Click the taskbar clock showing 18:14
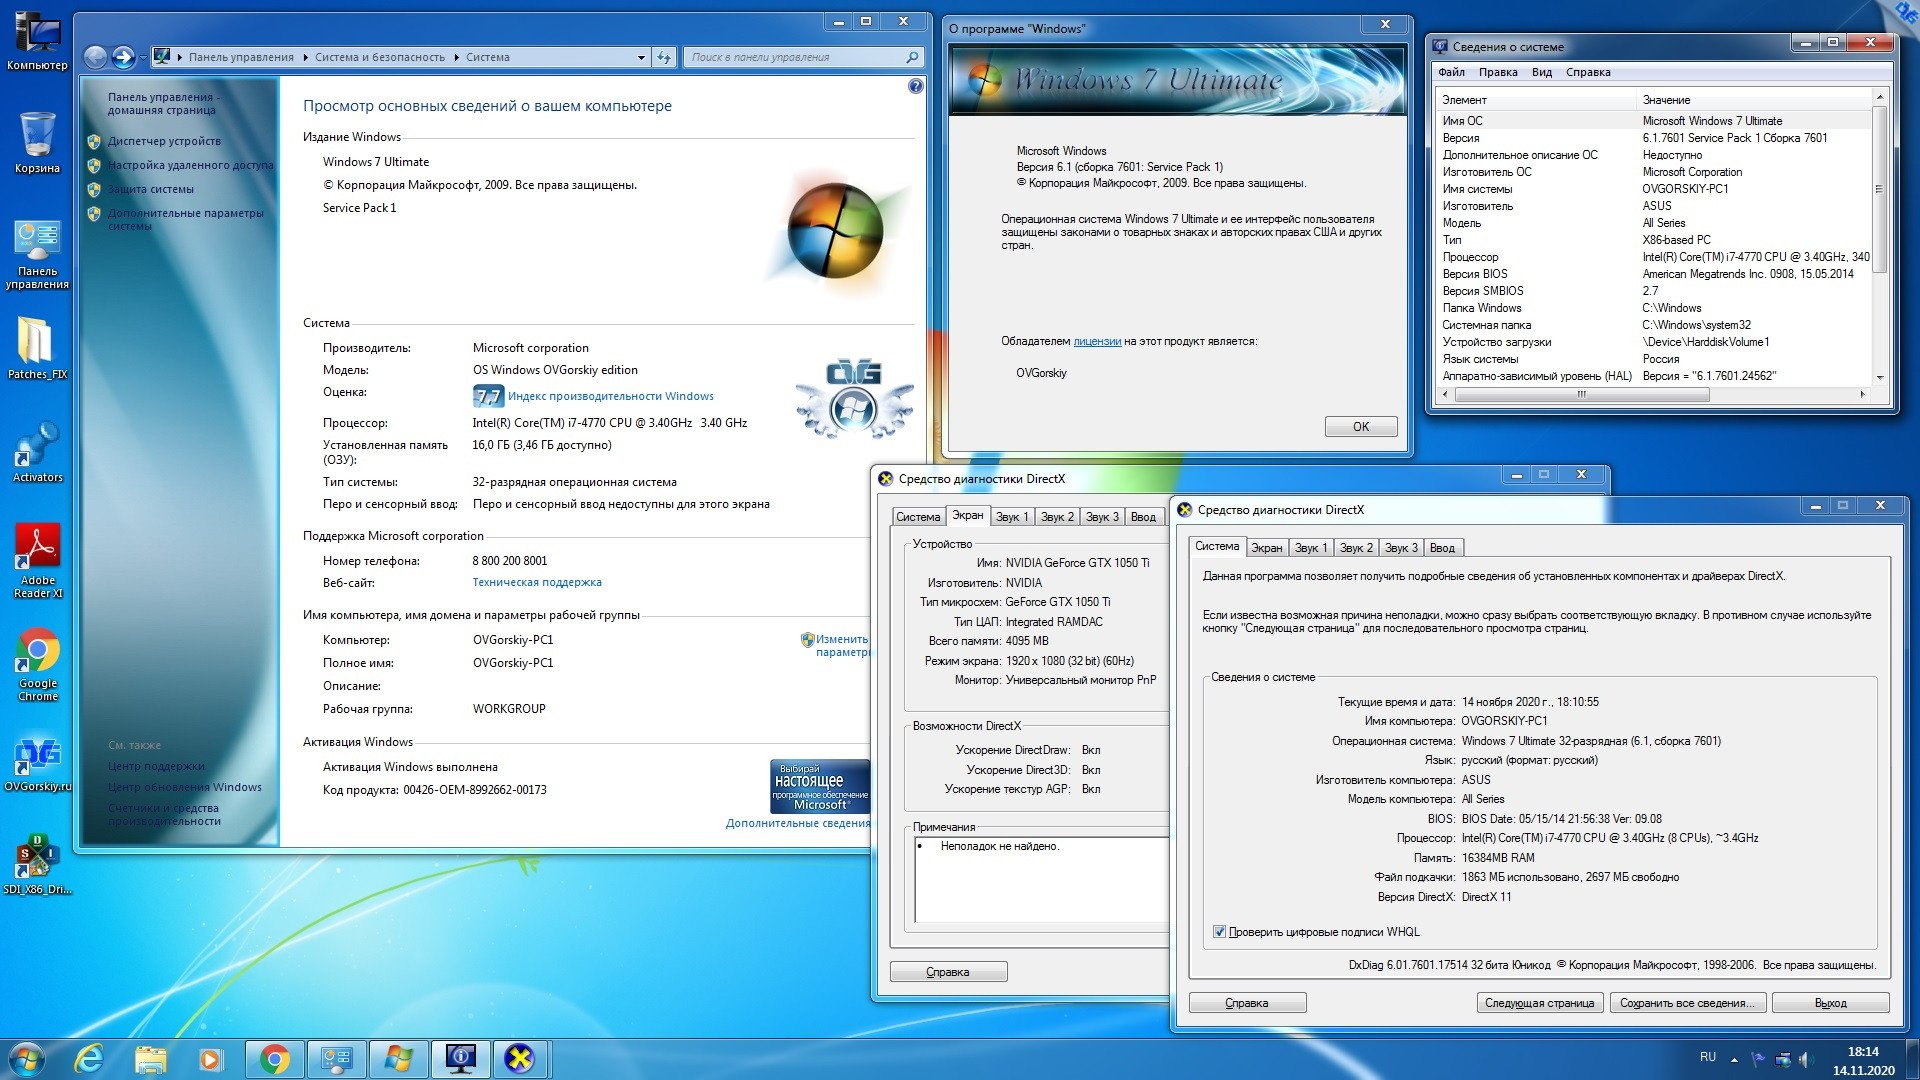Viewport: 1920px width, 1080px height. click(1863, 1060)
